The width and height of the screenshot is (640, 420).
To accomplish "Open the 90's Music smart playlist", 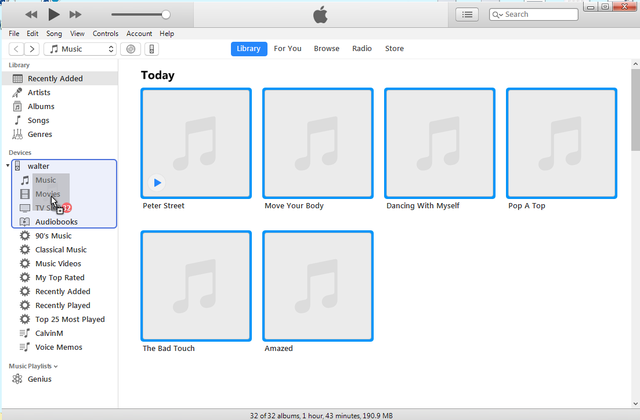I will tap(53, 236).
